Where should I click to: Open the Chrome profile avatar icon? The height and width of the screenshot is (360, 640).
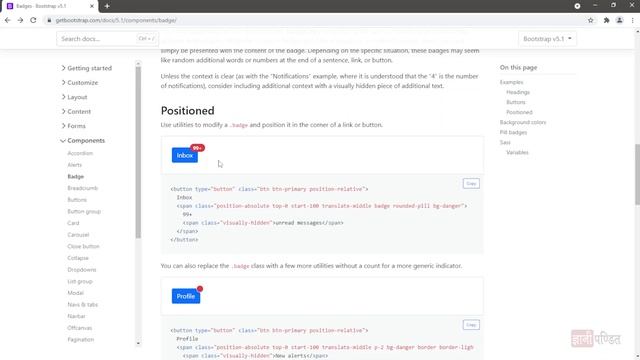click(620, 20)
